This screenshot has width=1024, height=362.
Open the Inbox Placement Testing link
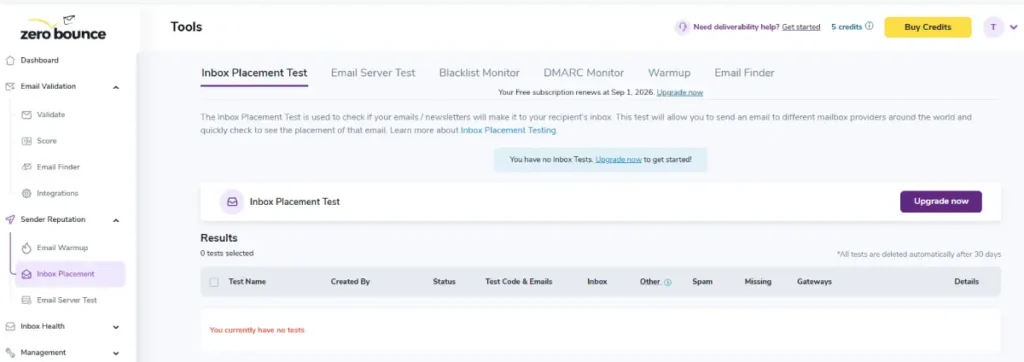tap(508, 131)
